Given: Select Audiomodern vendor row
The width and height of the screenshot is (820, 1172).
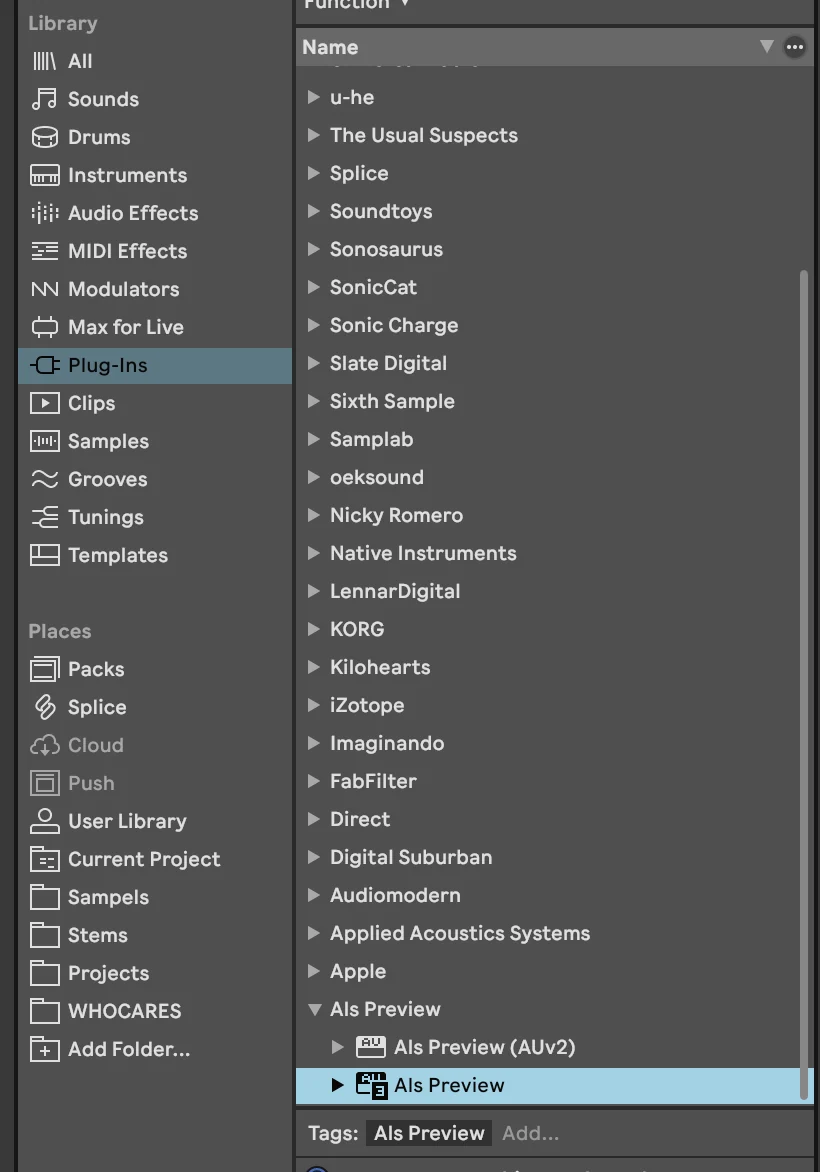Looking at the screenshot, I should [x=555, y=895].
